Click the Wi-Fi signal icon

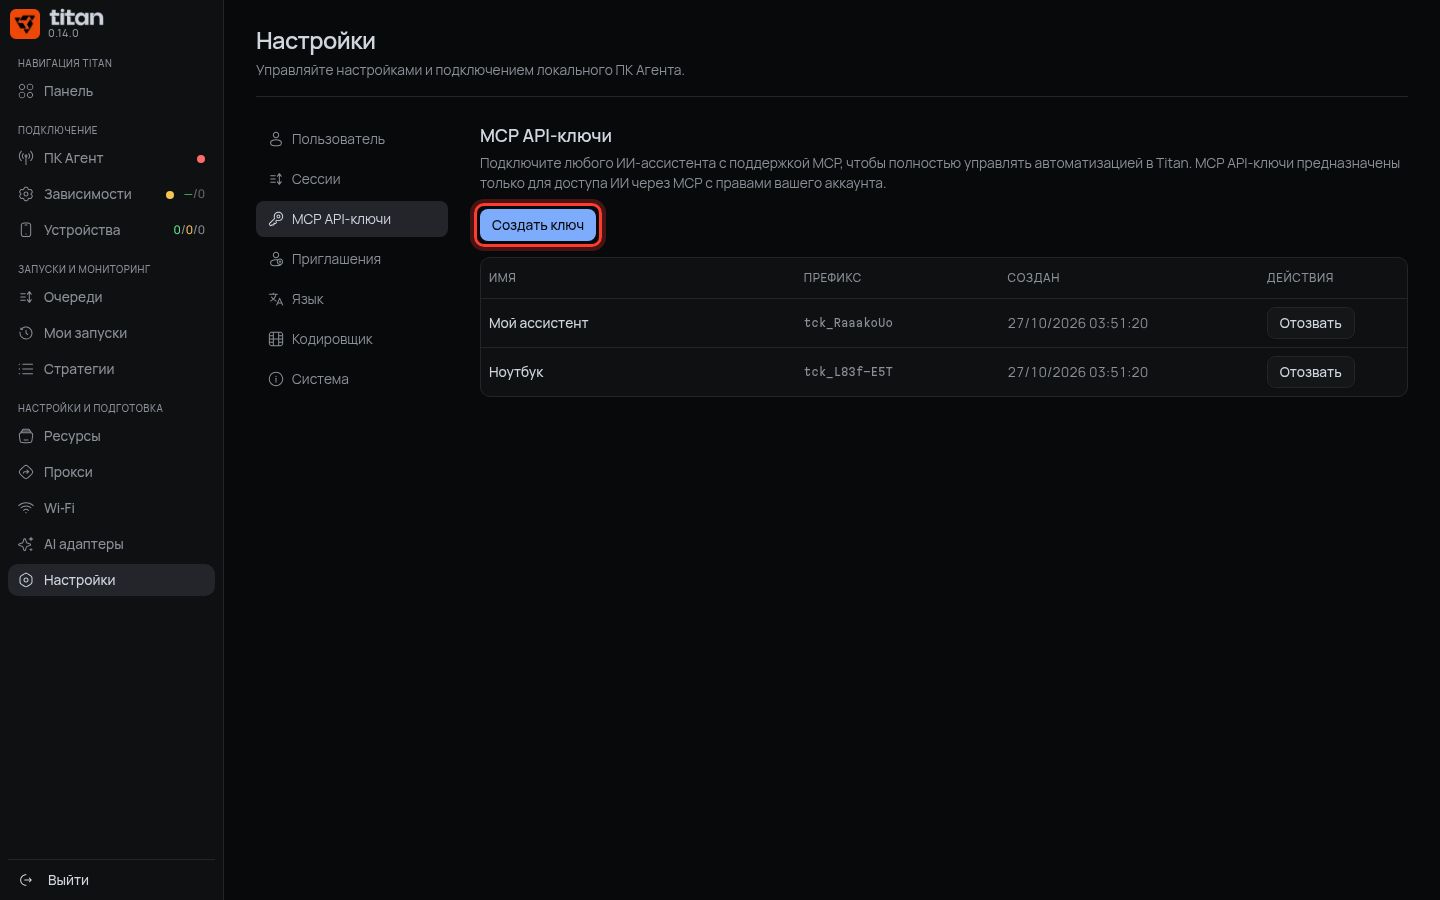click(26, 508)
